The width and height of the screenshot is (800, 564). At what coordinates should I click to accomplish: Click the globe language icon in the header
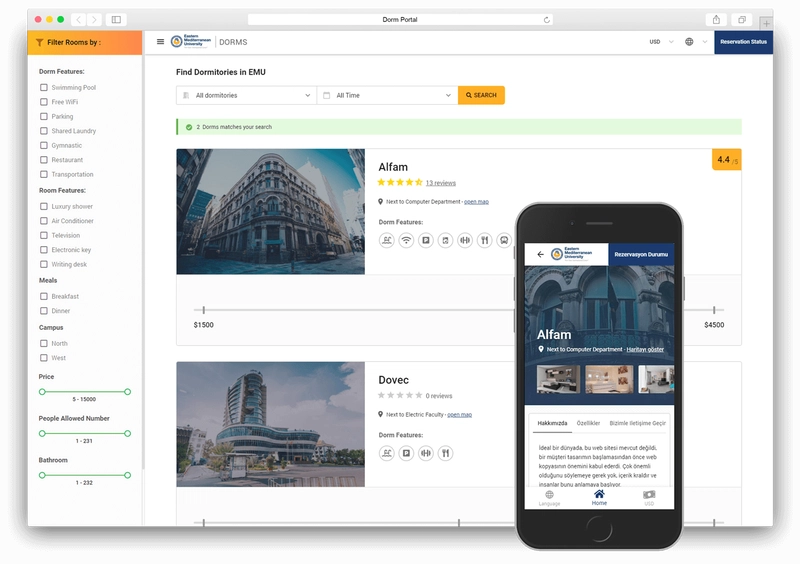tap(689, 42)
